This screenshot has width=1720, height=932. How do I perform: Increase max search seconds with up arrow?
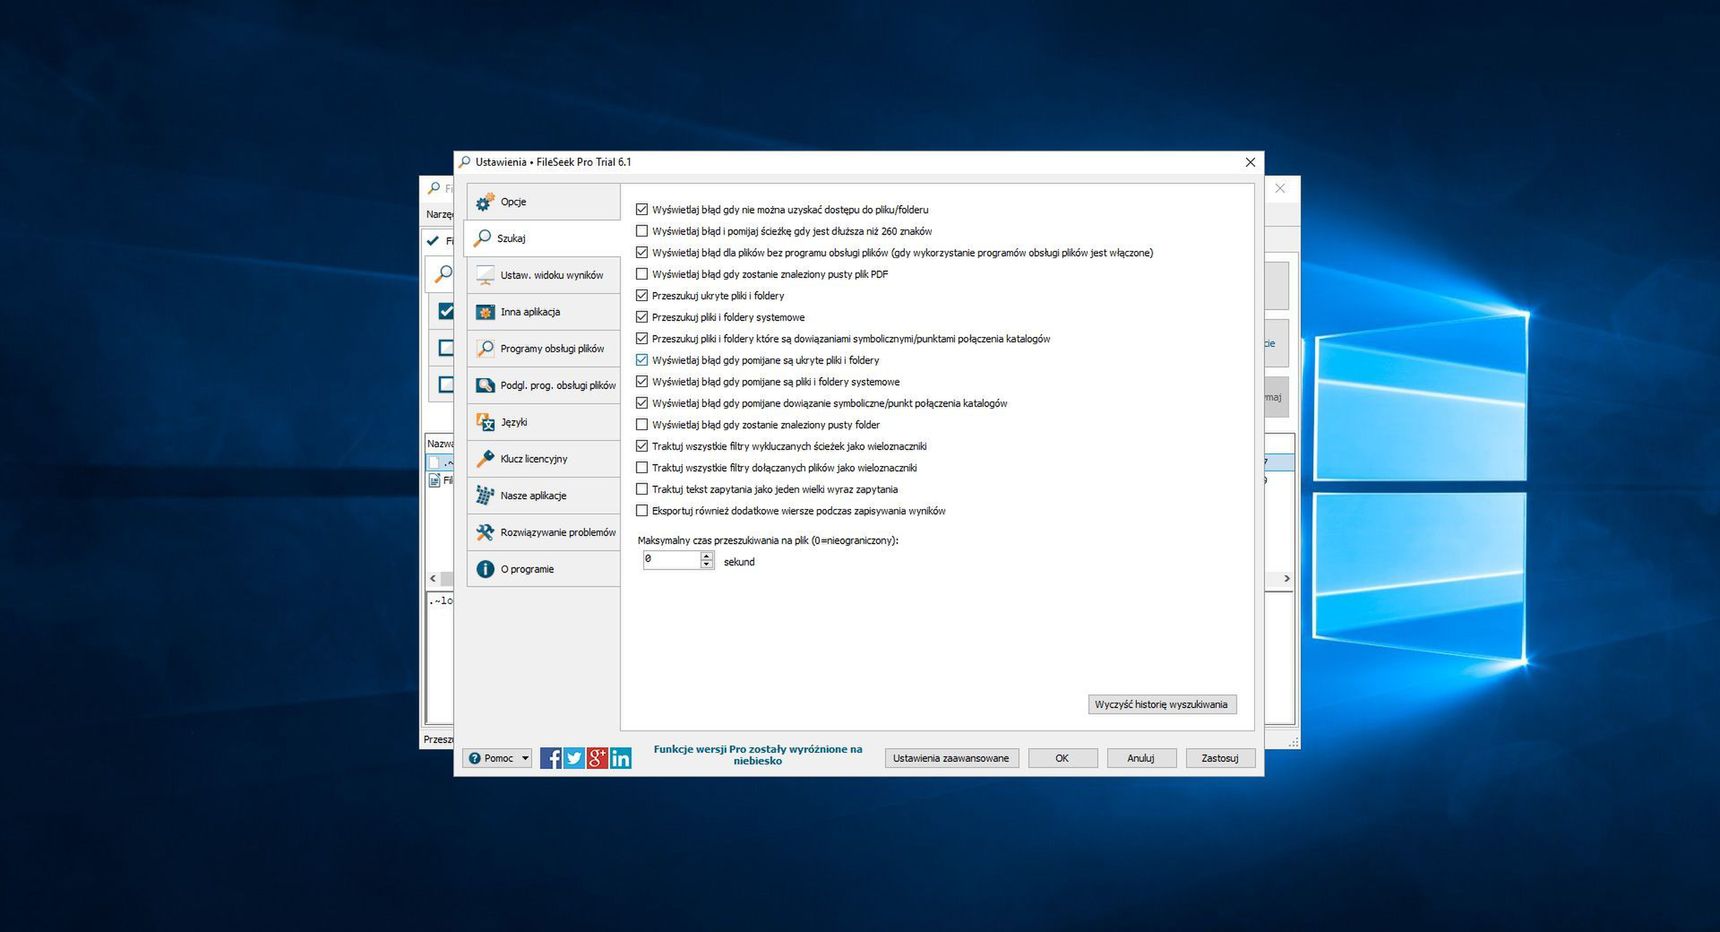click(707, 555)
